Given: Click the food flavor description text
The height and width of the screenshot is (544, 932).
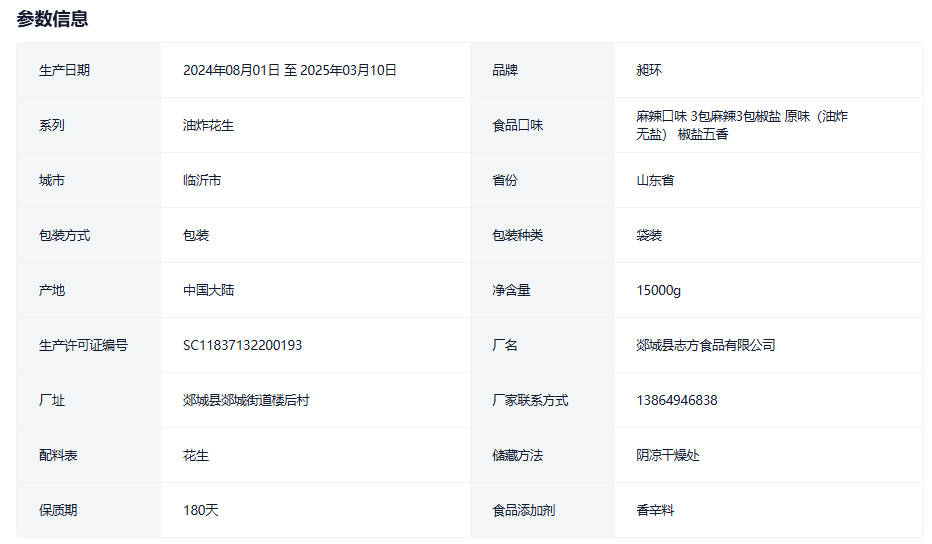Looking at the screenshot, I should (741, 125).
